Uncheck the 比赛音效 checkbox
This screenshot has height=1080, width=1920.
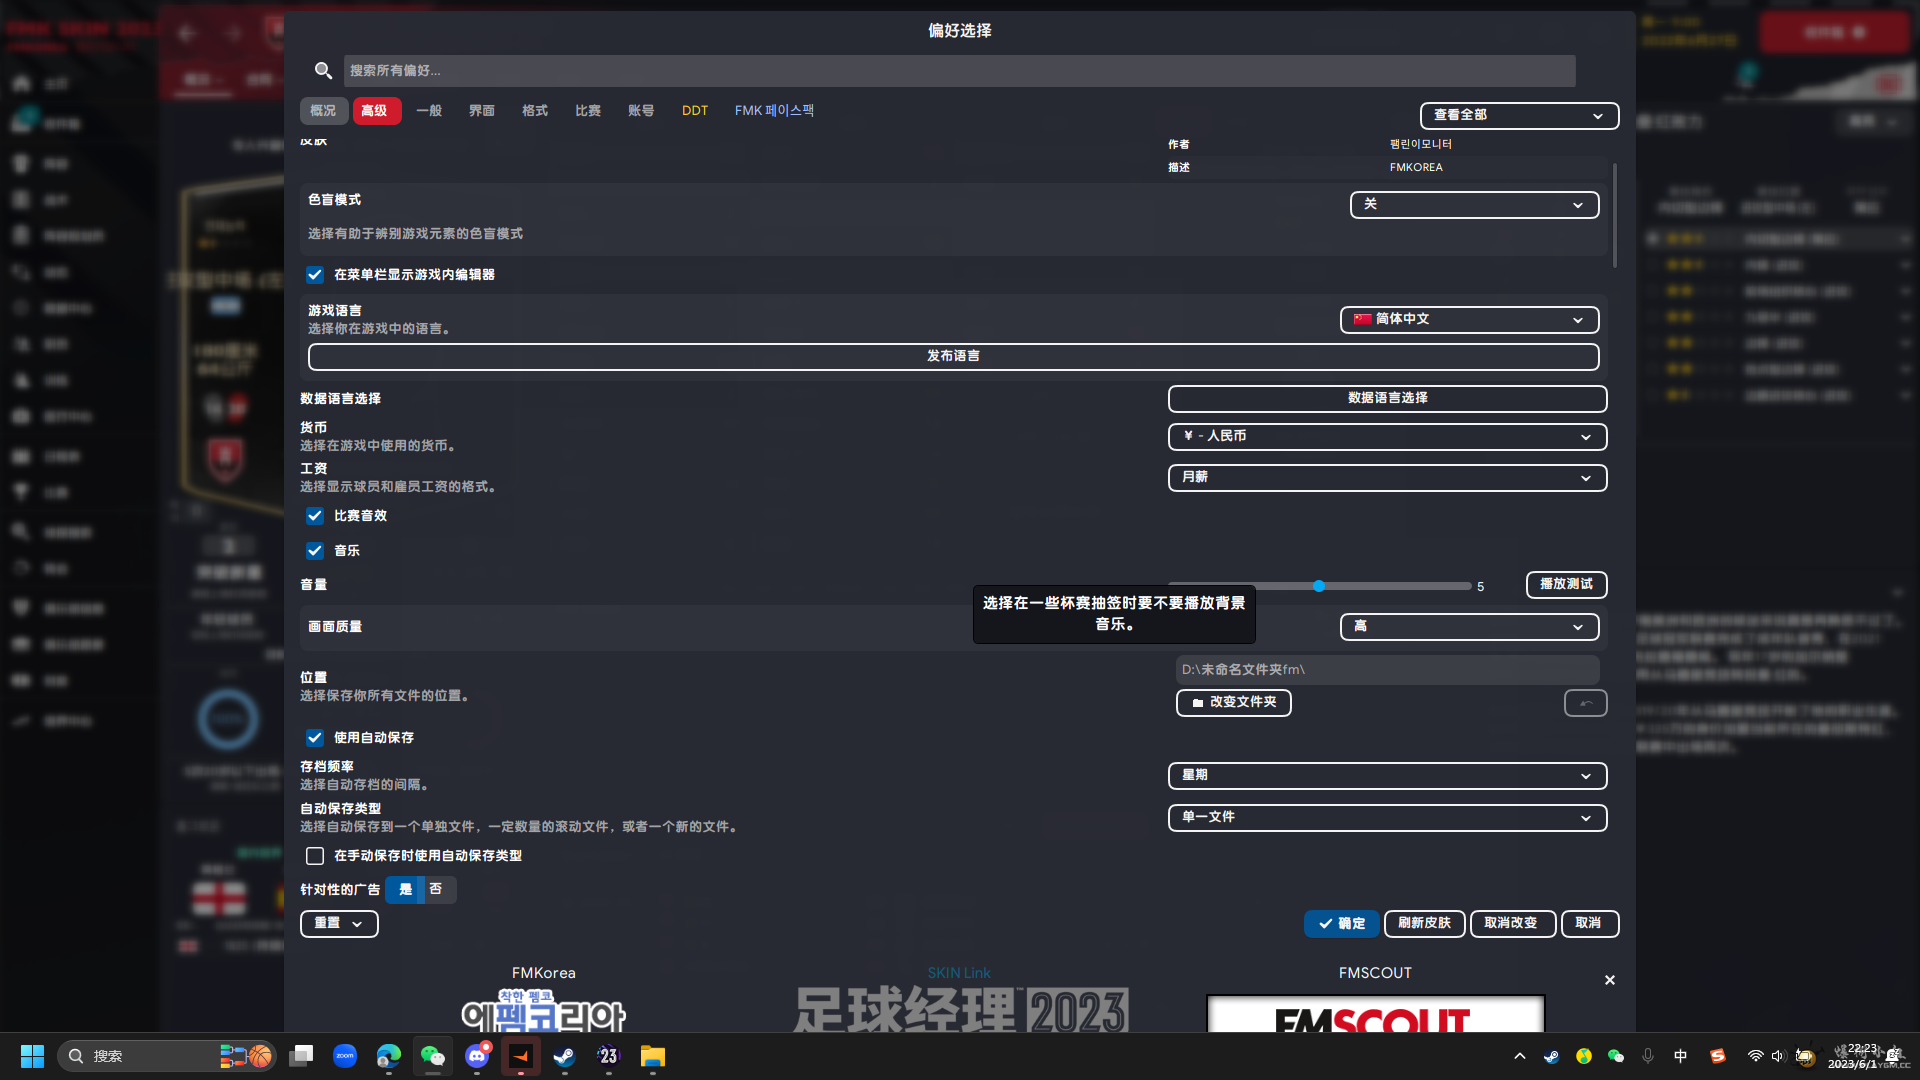pyautogui.click(x=315, y=516)
